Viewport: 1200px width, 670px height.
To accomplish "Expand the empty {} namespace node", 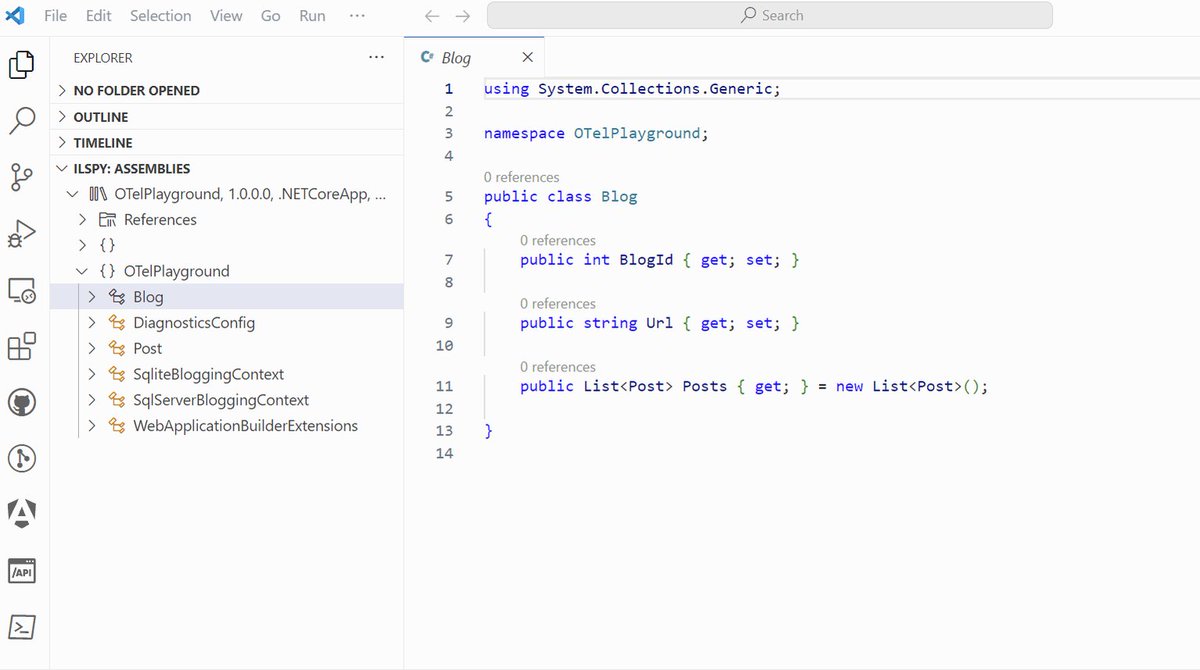I will tap(82, 245).
